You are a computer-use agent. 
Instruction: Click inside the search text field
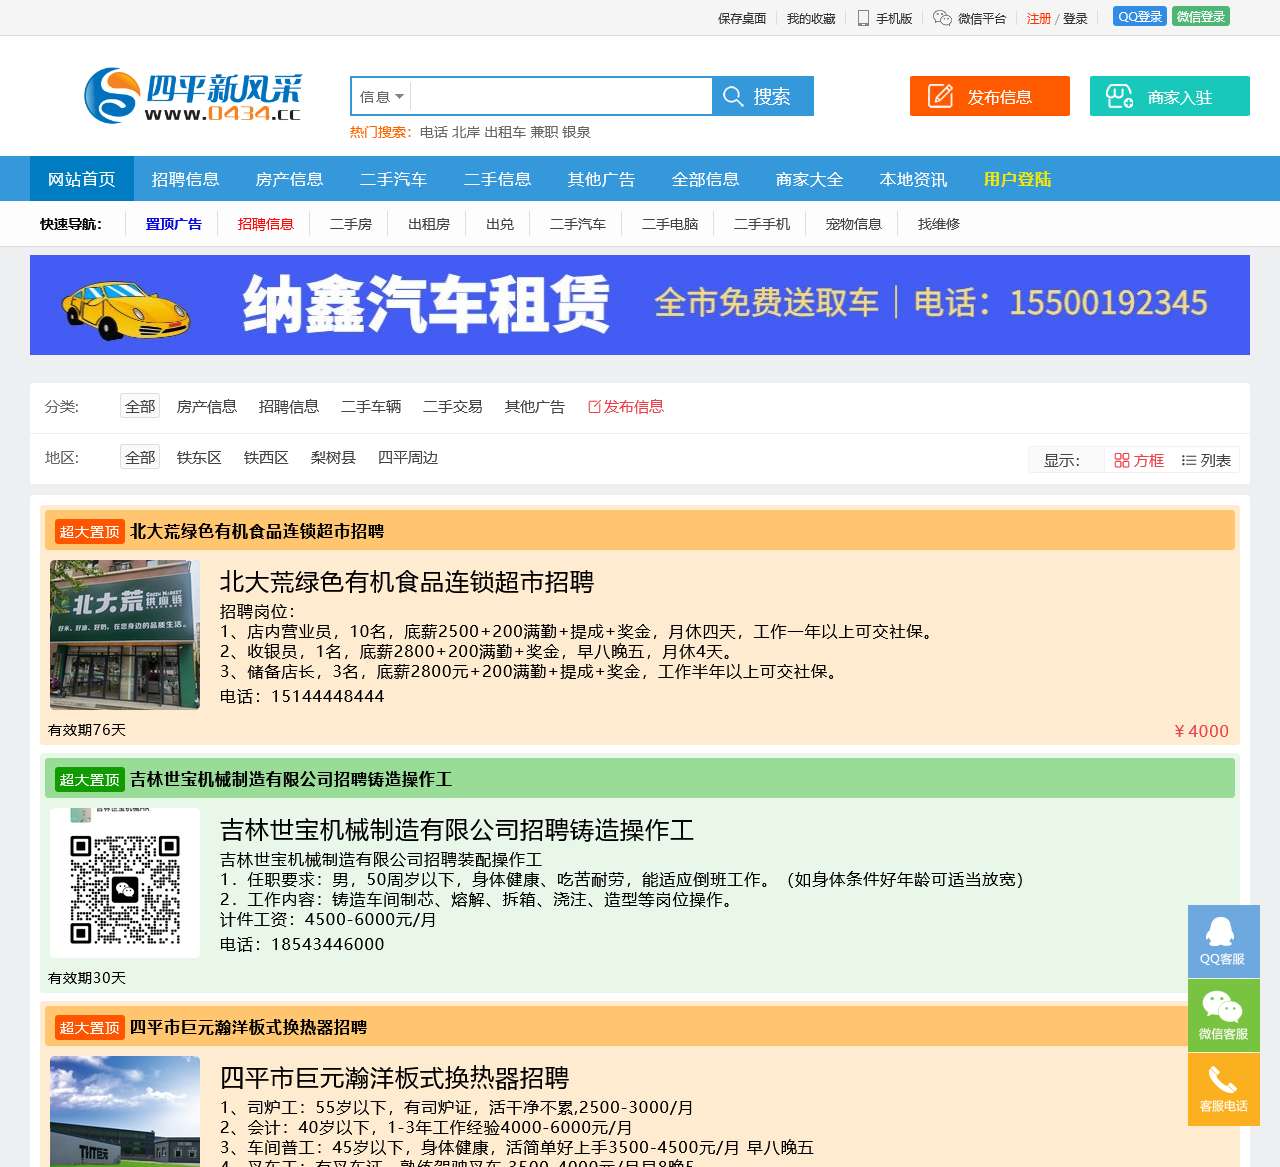tap(560, 97)
